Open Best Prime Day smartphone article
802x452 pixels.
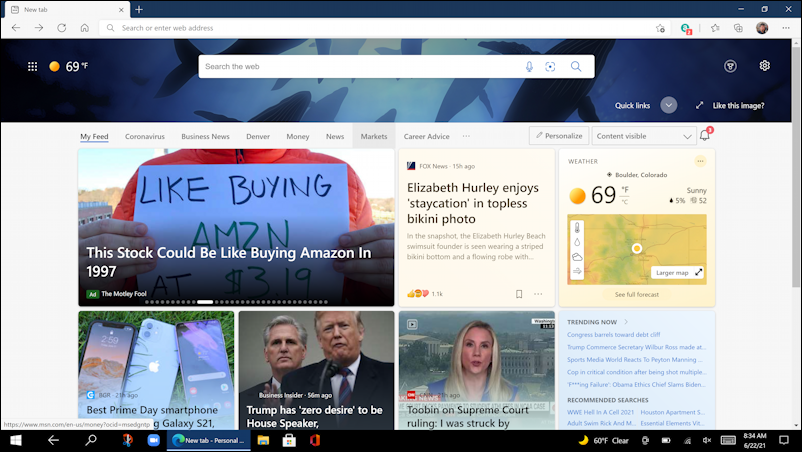coord(156,370)
